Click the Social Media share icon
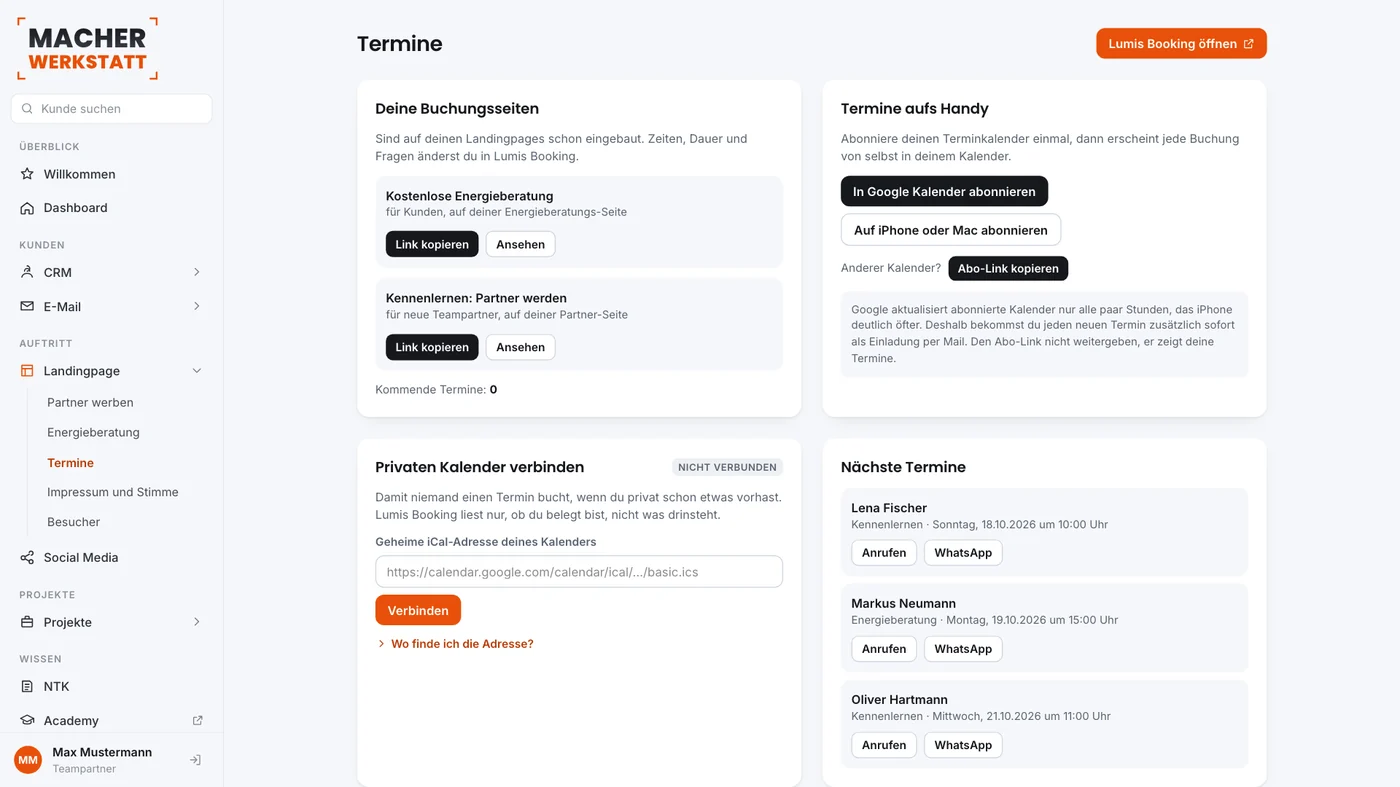 pos(27,557)
